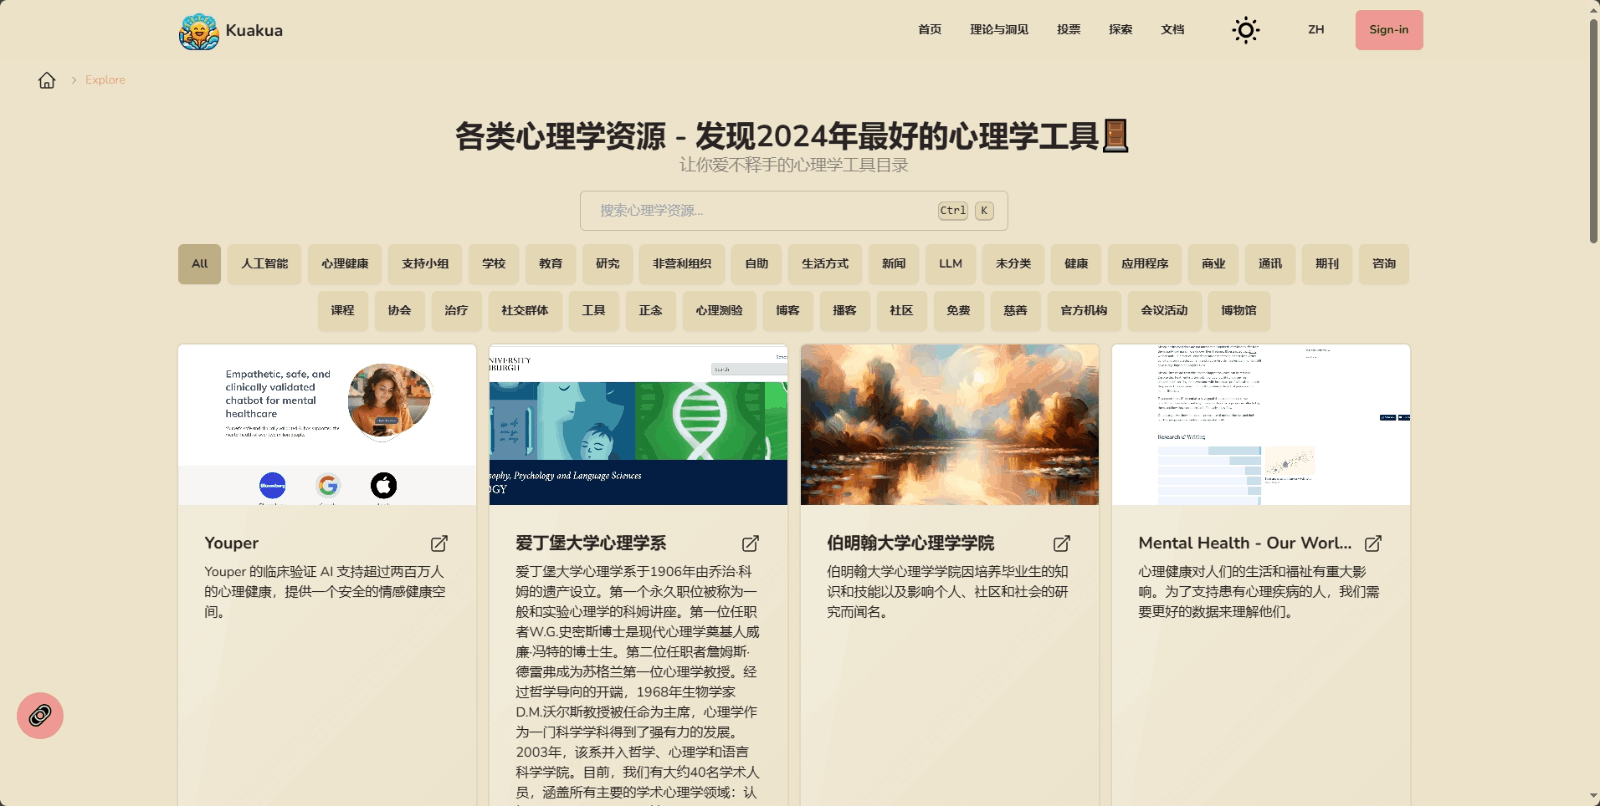This screenshot has height=806, width=1600.
Task: Click the home breadcrumb icon
Action: click(47, 80)
